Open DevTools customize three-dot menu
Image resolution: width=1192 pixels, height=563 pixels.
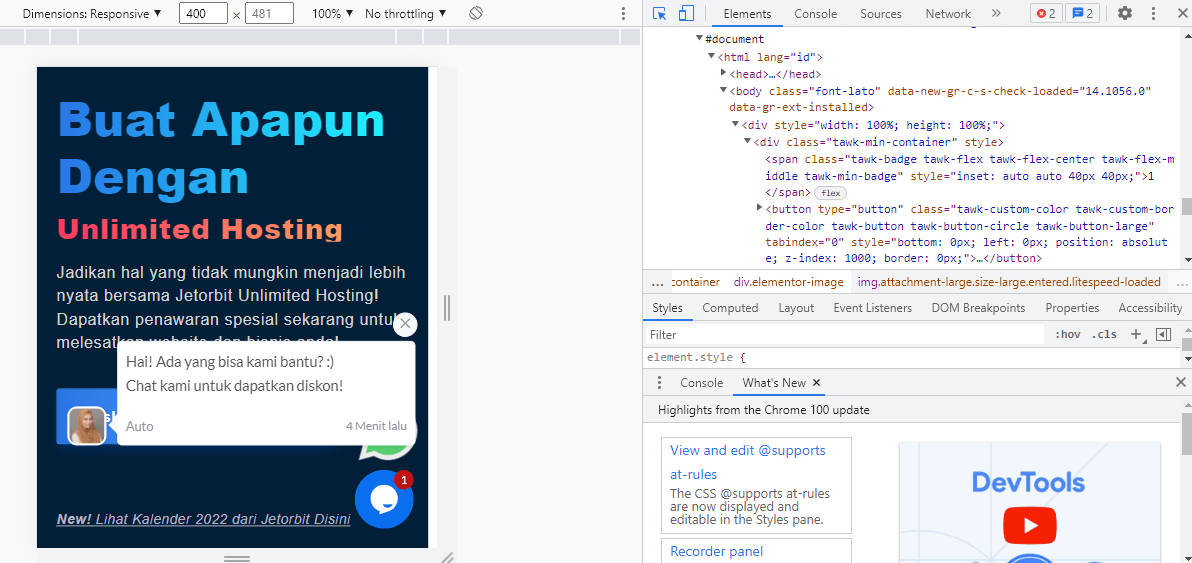[x=1153, y=13]
